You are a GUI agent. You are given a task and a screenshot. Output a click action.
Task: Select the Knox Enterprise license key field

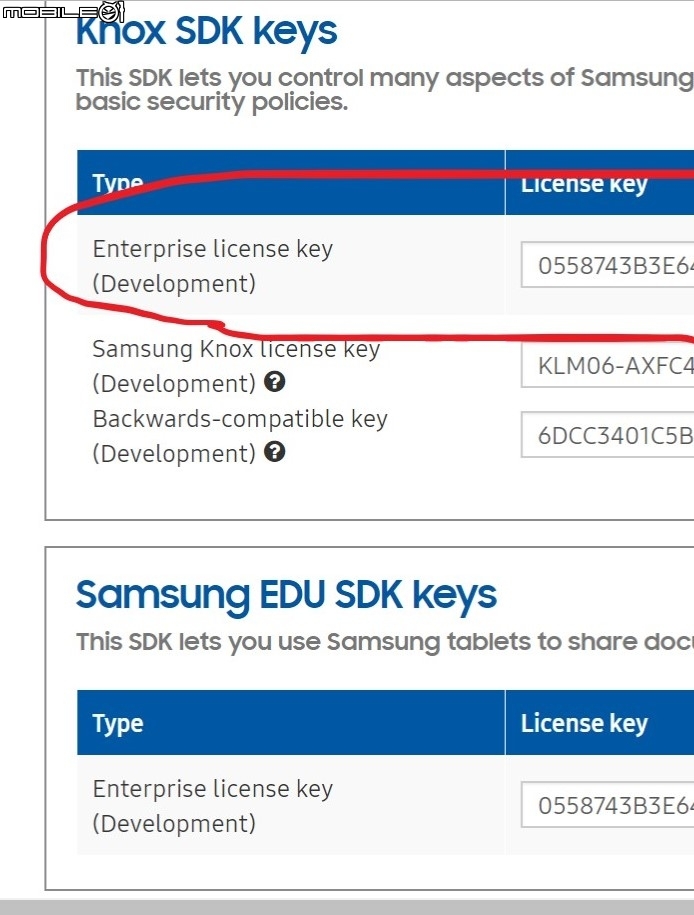tap(608, 265)
